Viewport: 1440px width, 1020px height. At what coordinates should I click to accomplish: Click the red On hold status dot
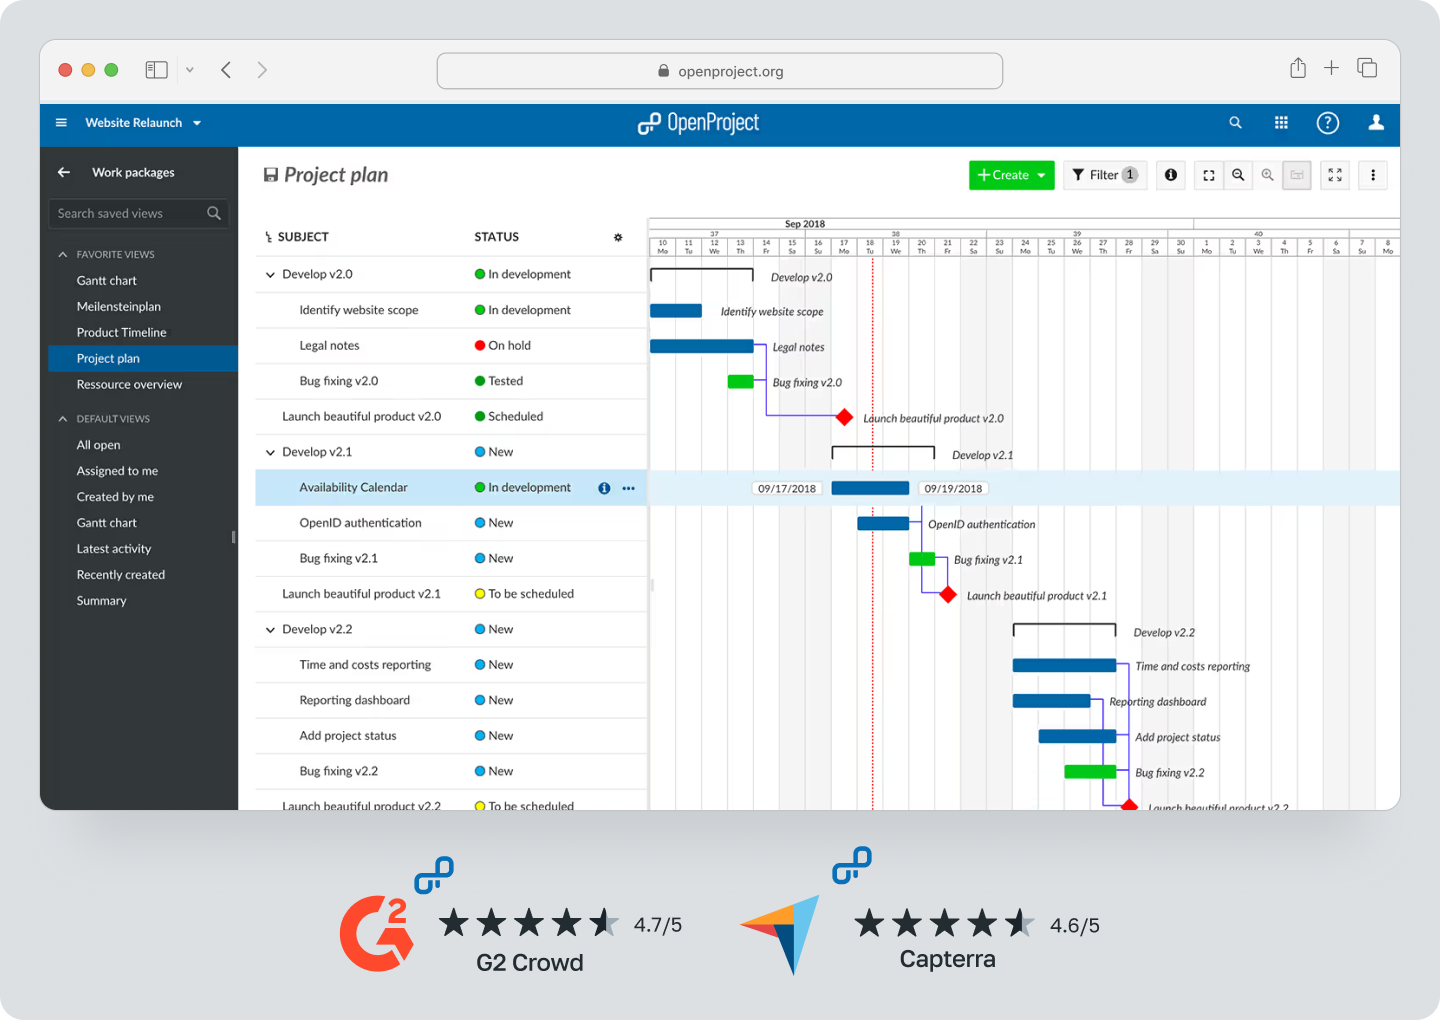coord(480,345)
